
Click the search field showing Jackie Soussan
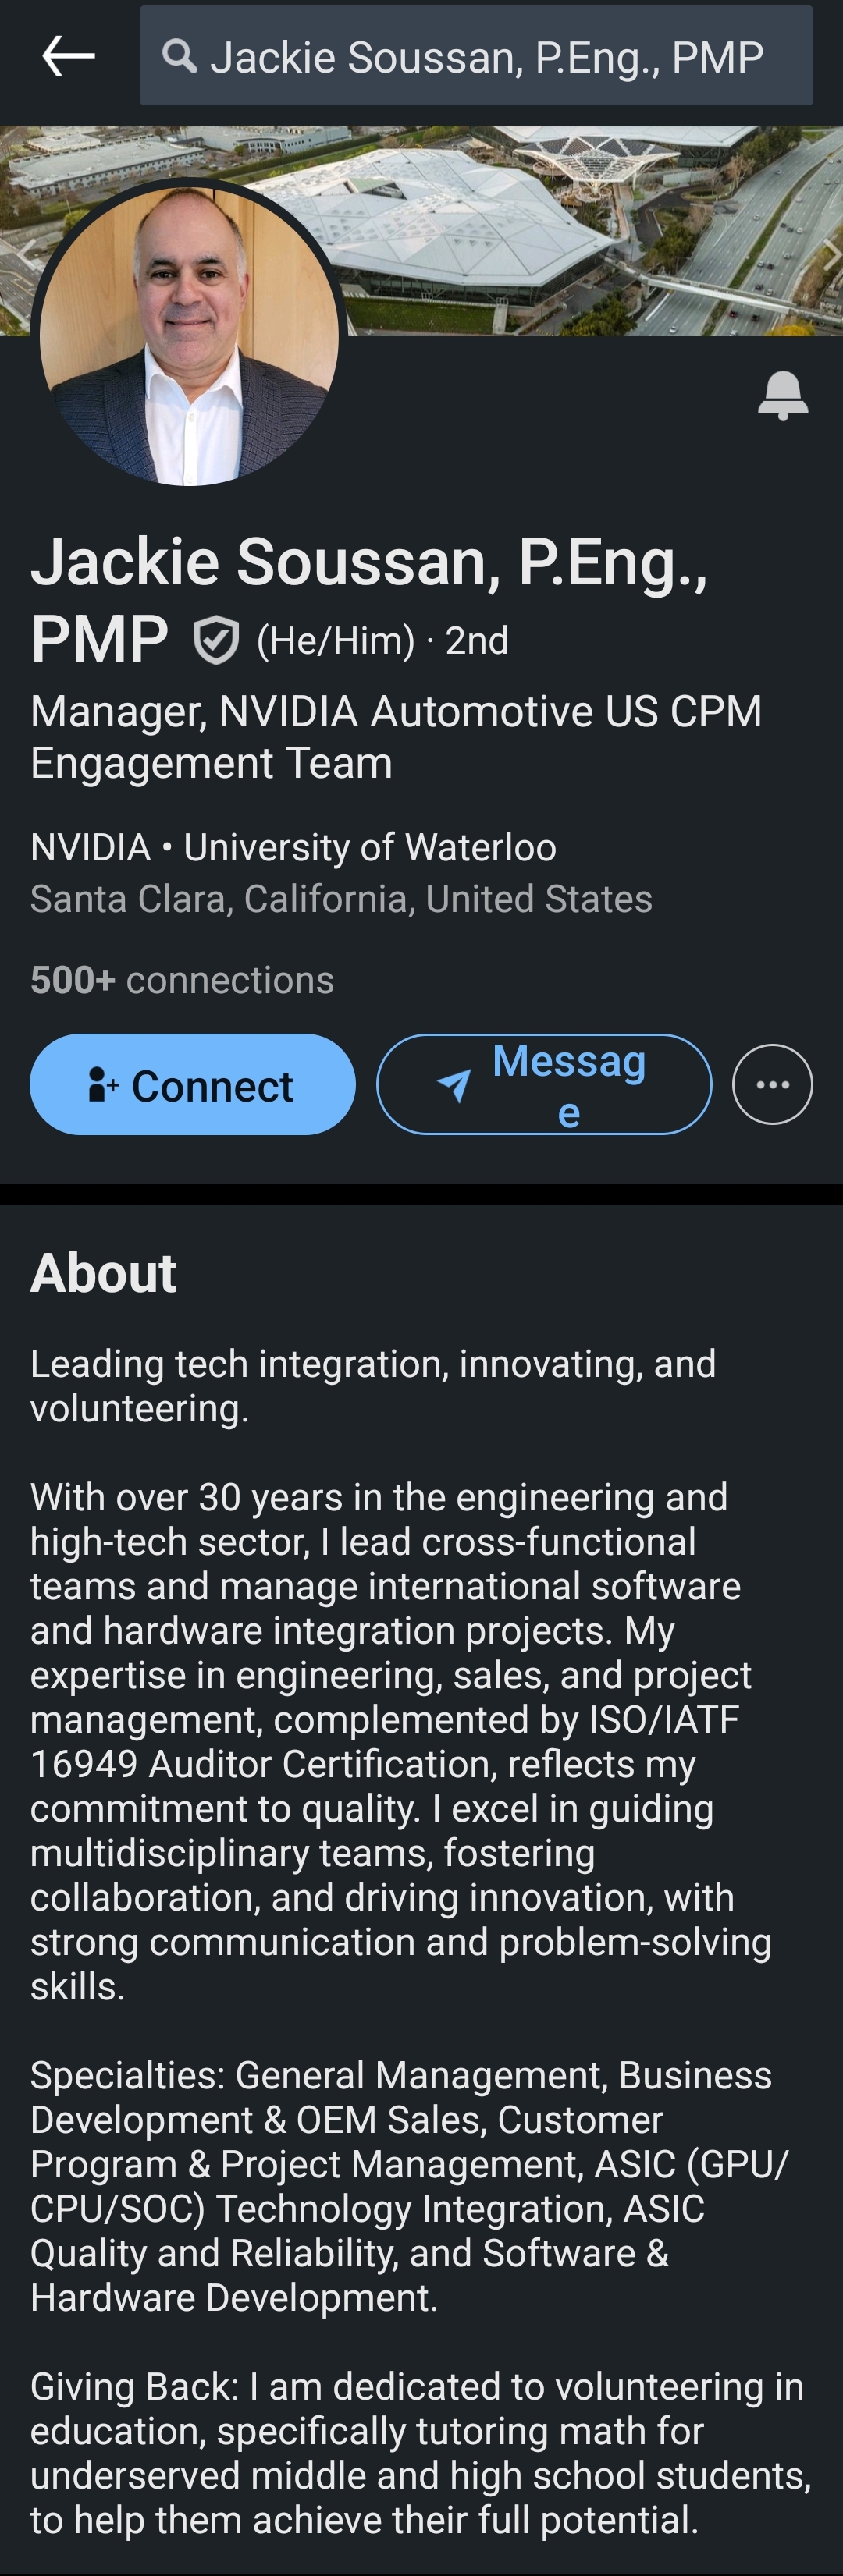(x=486, y=57)
